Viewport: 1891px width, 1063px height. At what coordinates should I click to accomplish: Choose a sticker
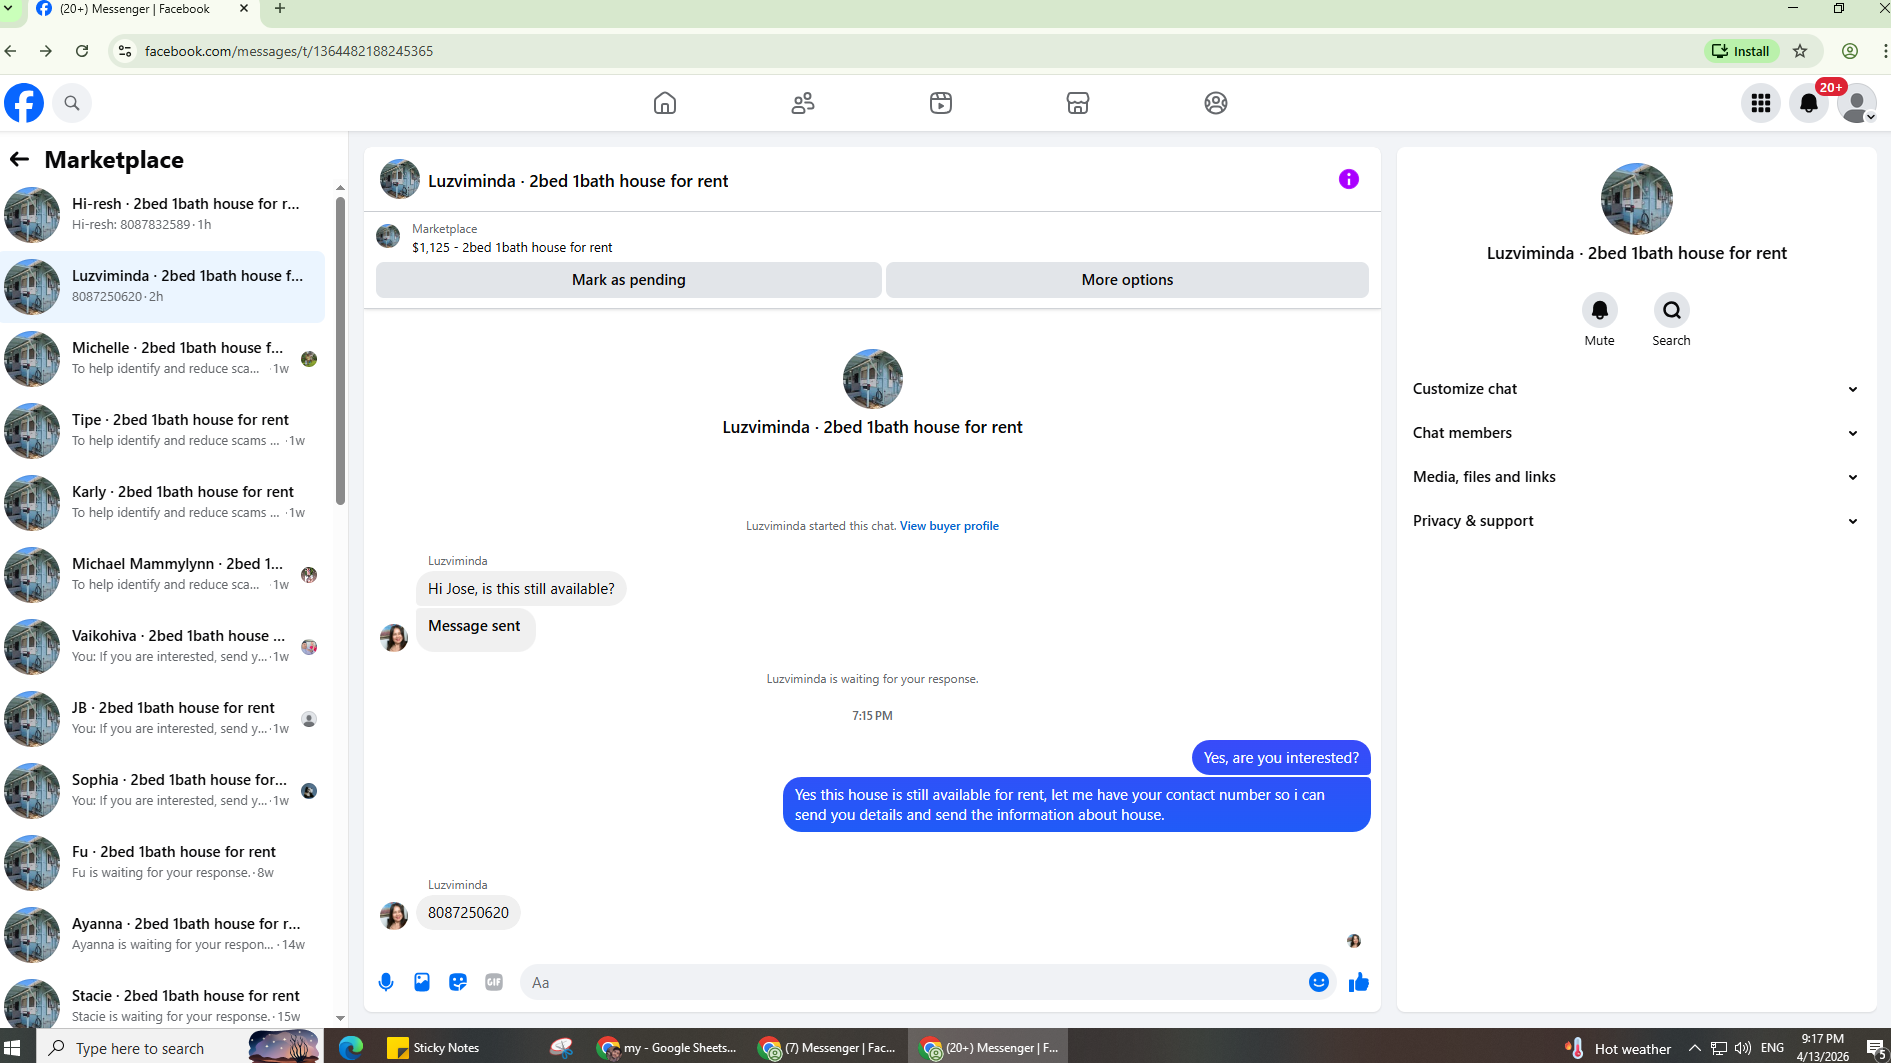click(x=458, y=982)
